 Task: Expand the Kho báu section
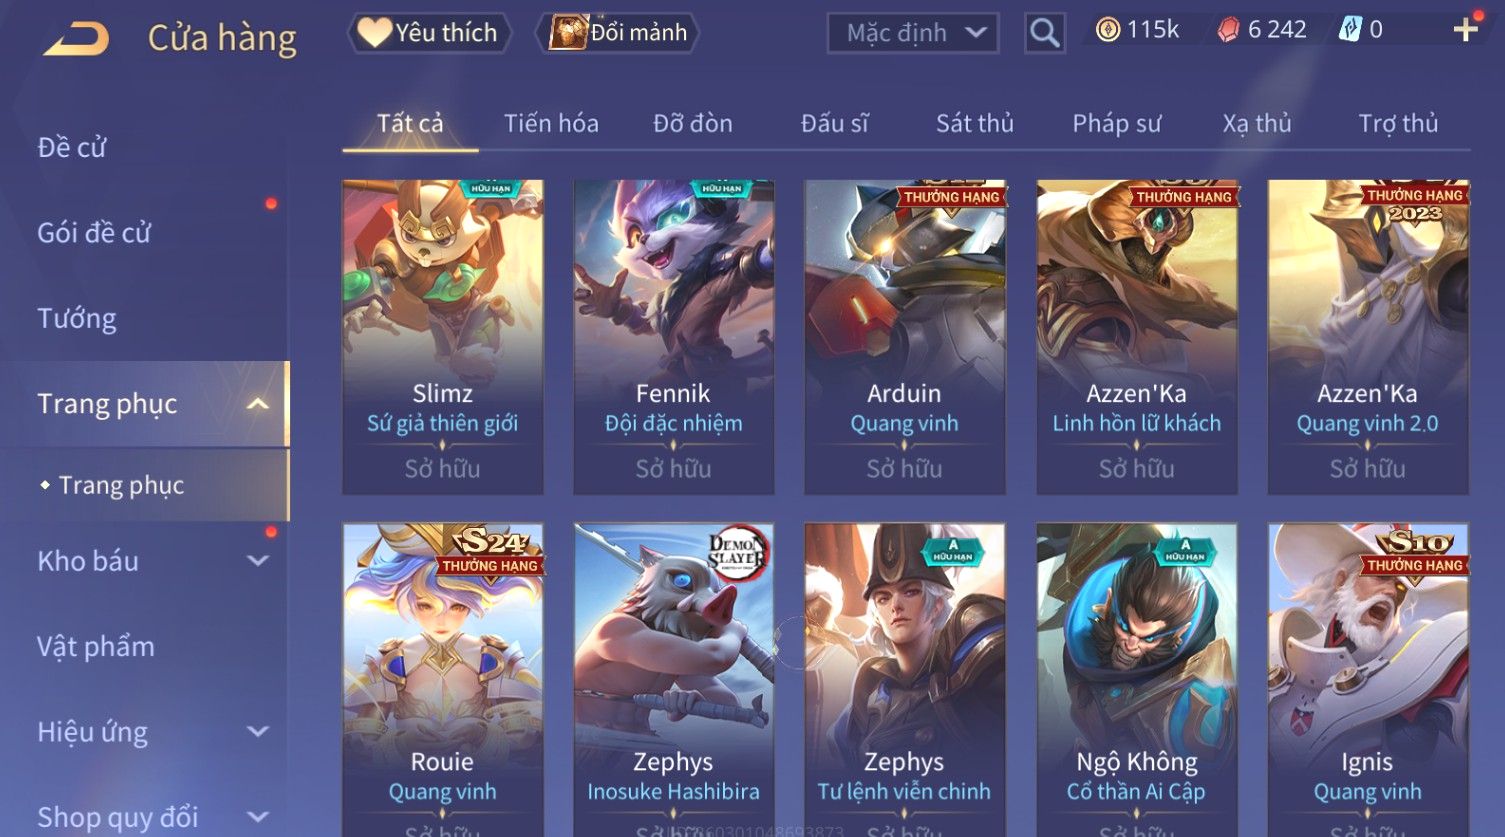pos(258,561)
